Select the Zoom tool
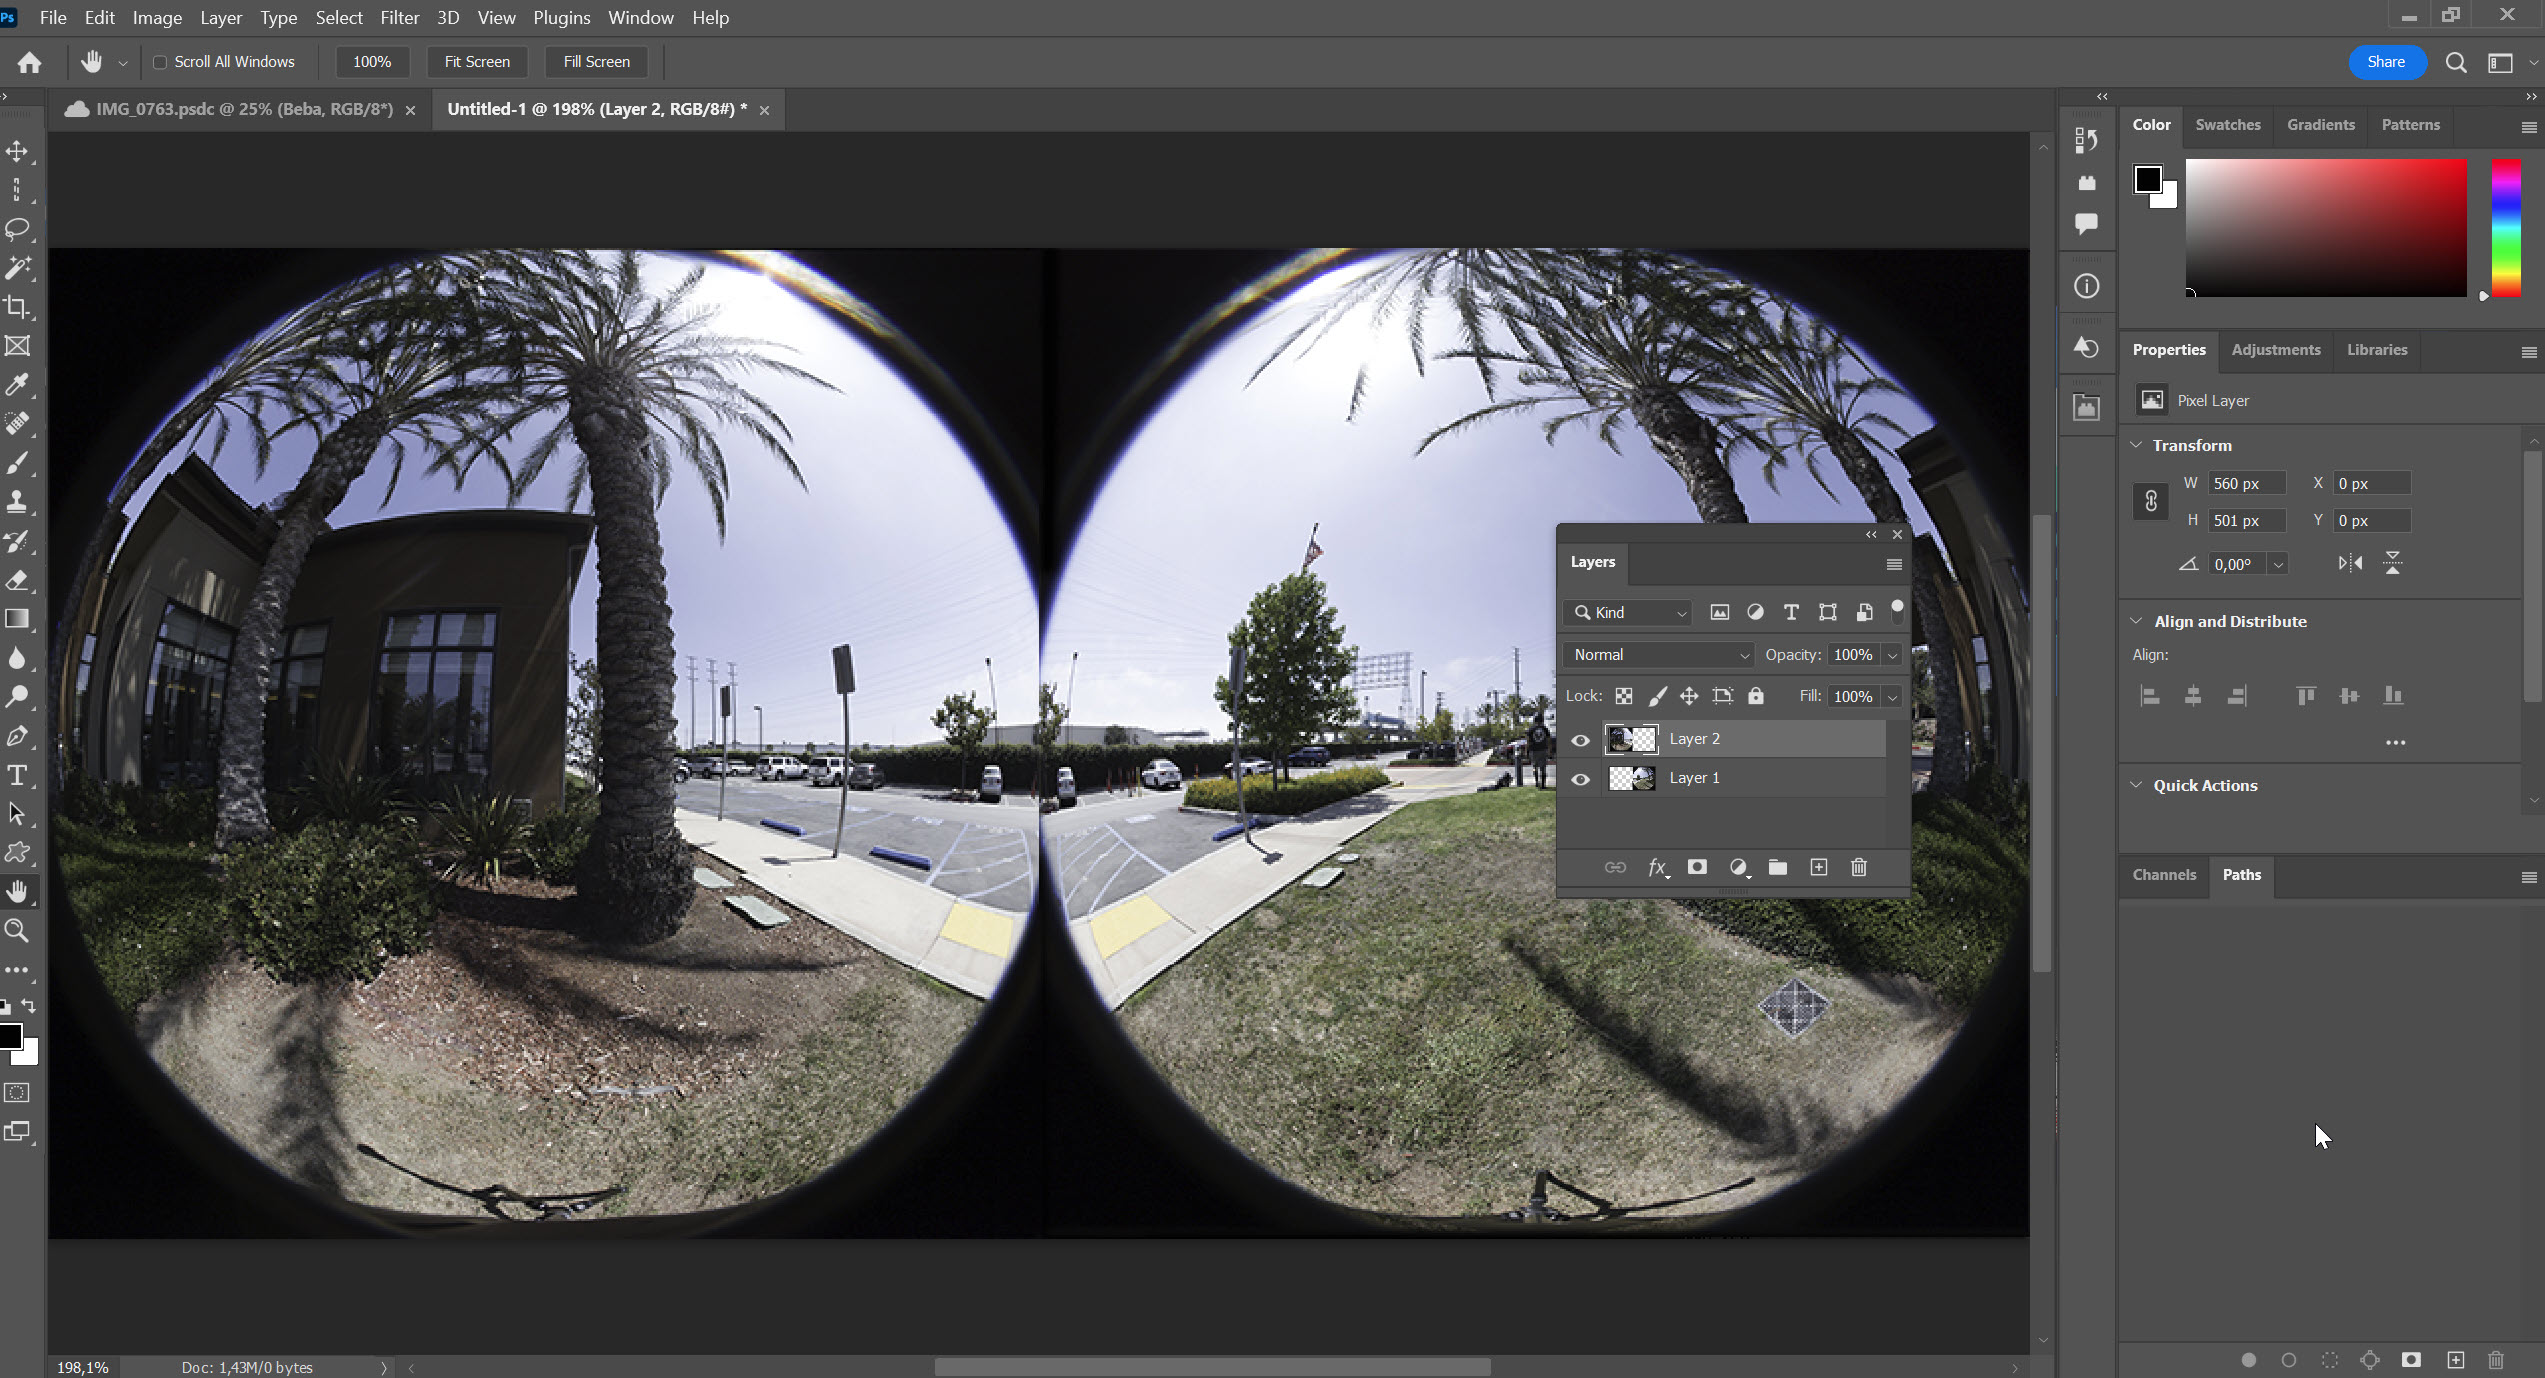 (x=18, y=930)
